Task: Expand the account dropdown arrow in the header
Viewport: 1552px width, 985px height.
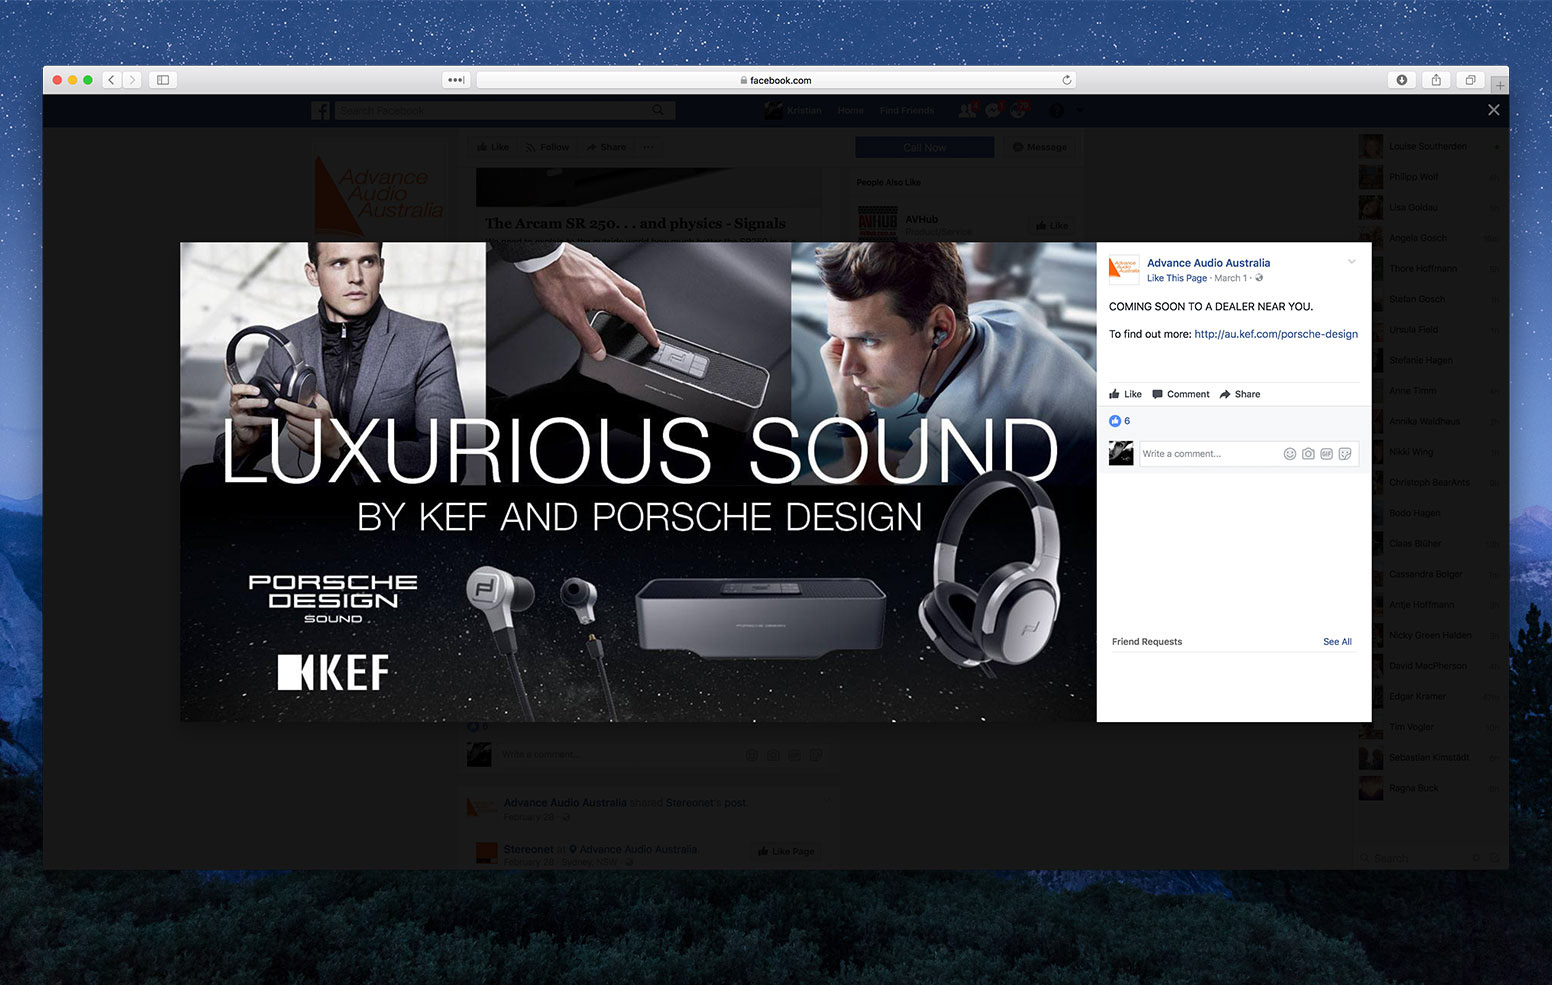Action: (1080, 110)
